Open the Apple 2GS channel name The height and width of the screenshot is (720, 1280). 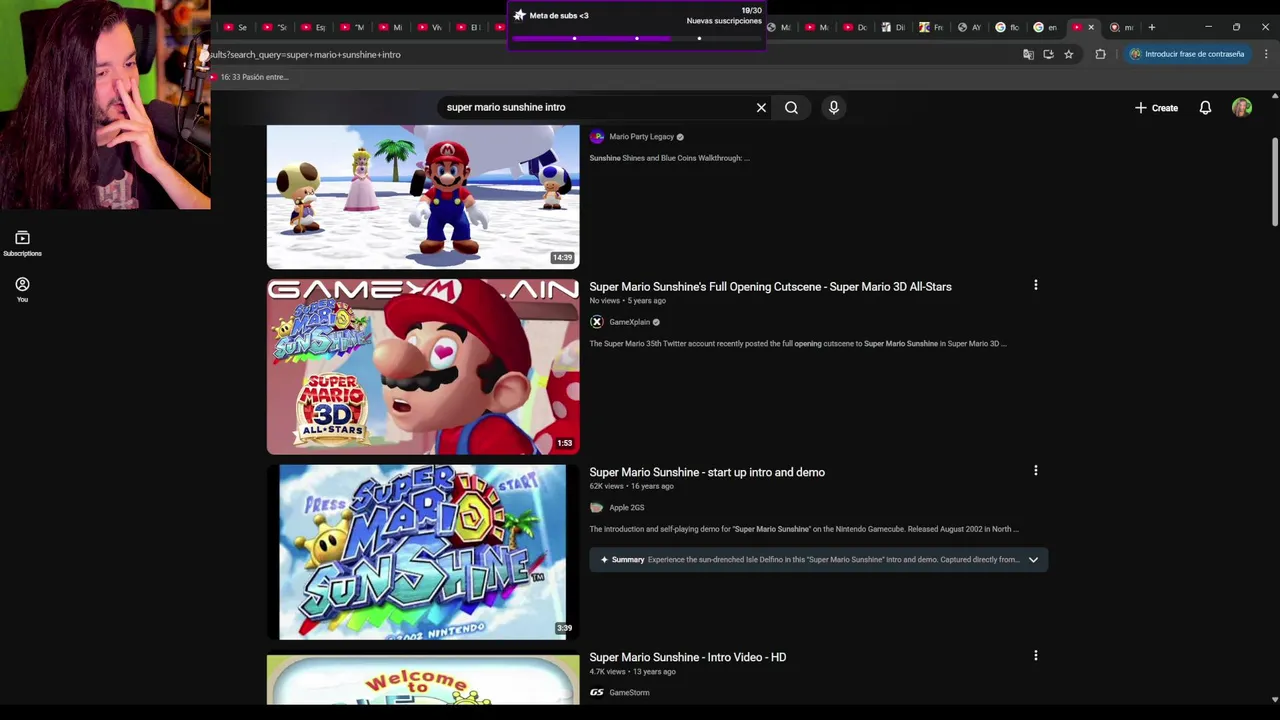tap(627, 507)
